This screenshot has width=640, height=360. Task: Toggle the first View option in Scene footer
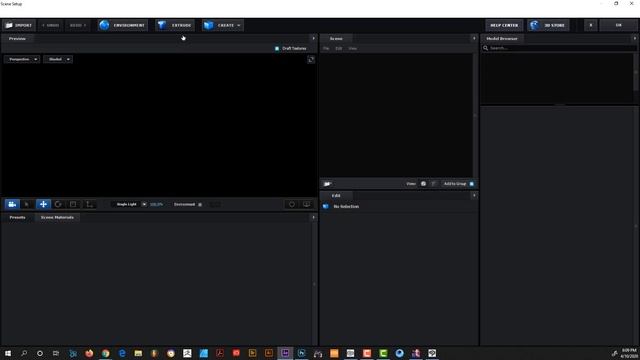[x=423, y=184]
